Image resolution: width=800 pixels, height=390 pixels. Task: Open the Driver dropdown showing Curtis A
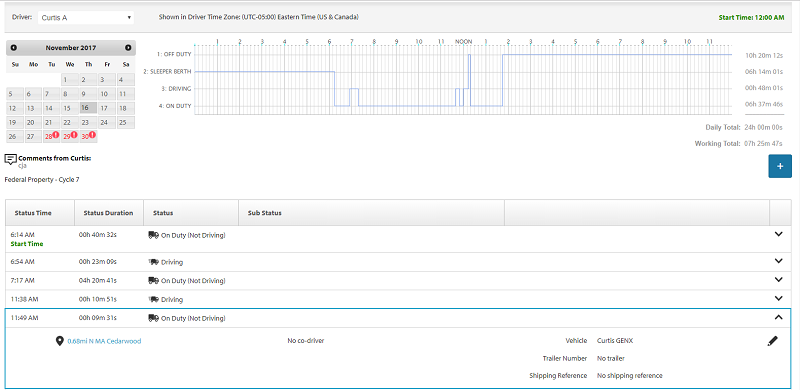(x=86, y=17)
